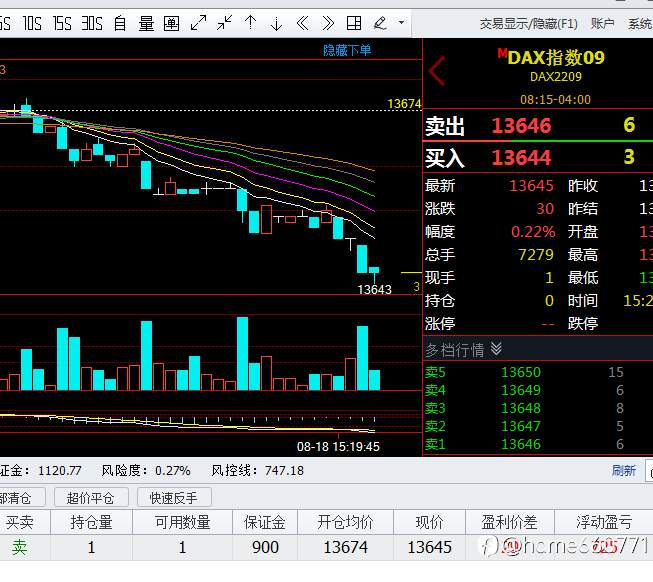This screenshot has width=653, height=582.
Task: Click the 13643 low price label on chart
Action: [374, 289]
